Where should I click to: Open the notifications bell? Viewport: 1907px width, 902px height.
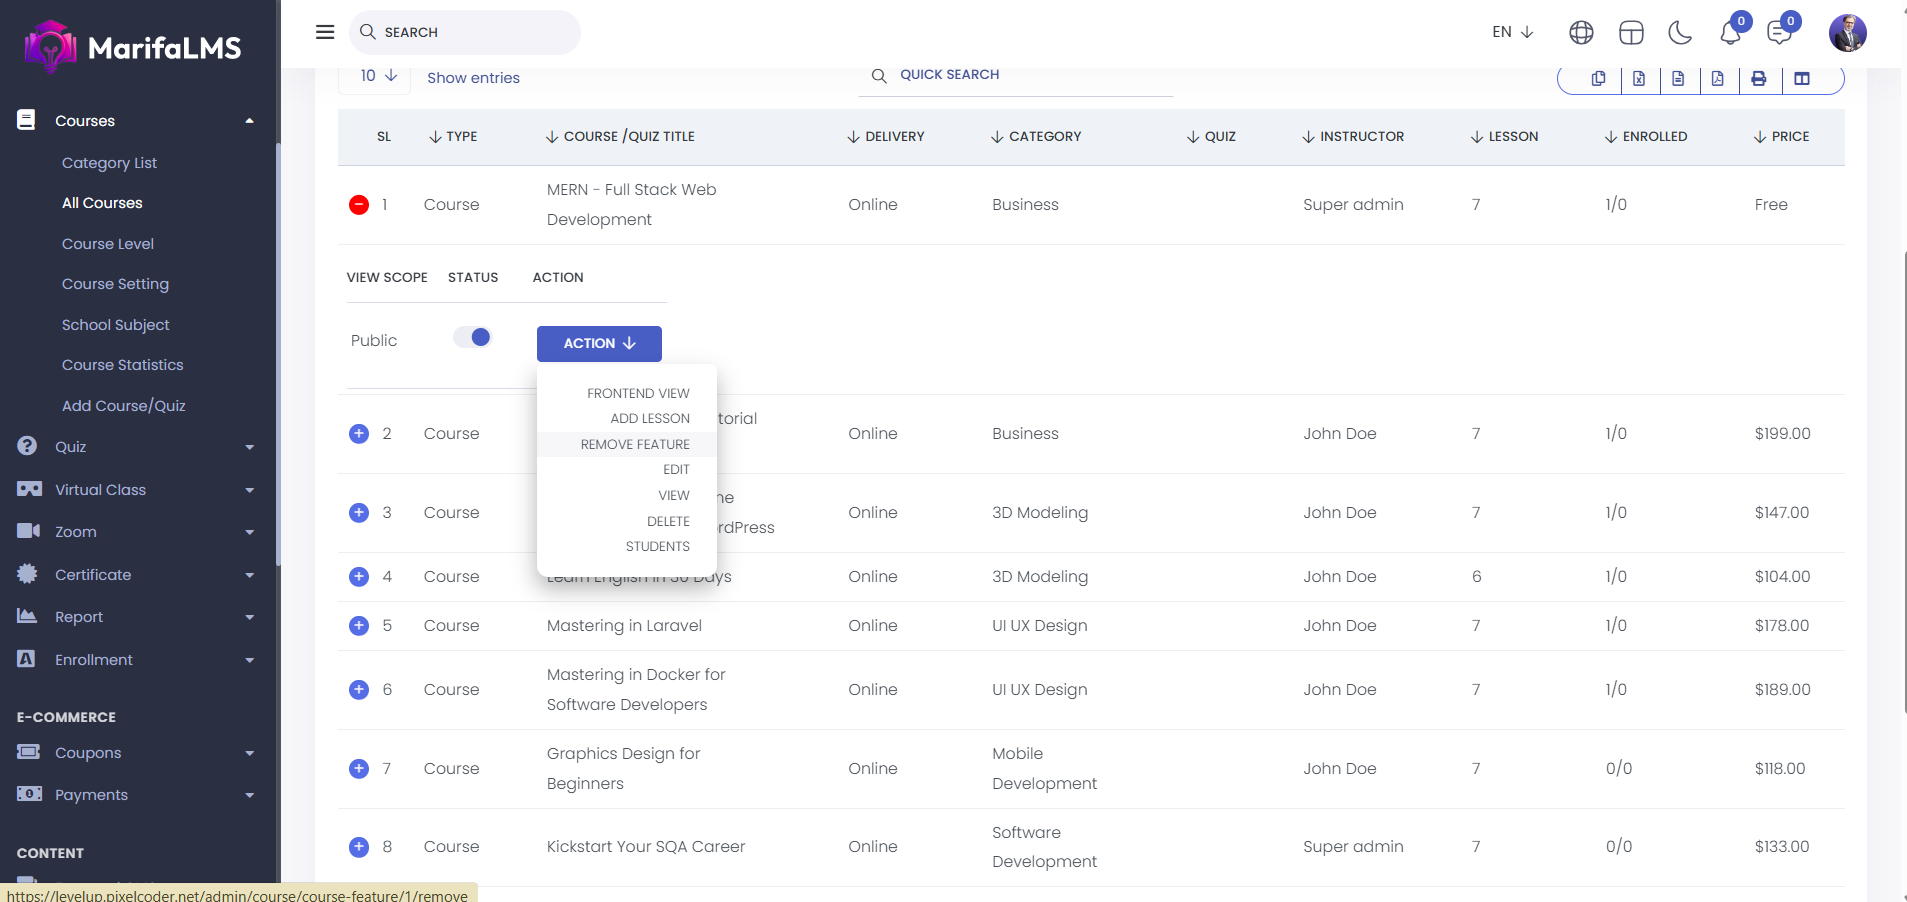click(x=1730, y=33)
